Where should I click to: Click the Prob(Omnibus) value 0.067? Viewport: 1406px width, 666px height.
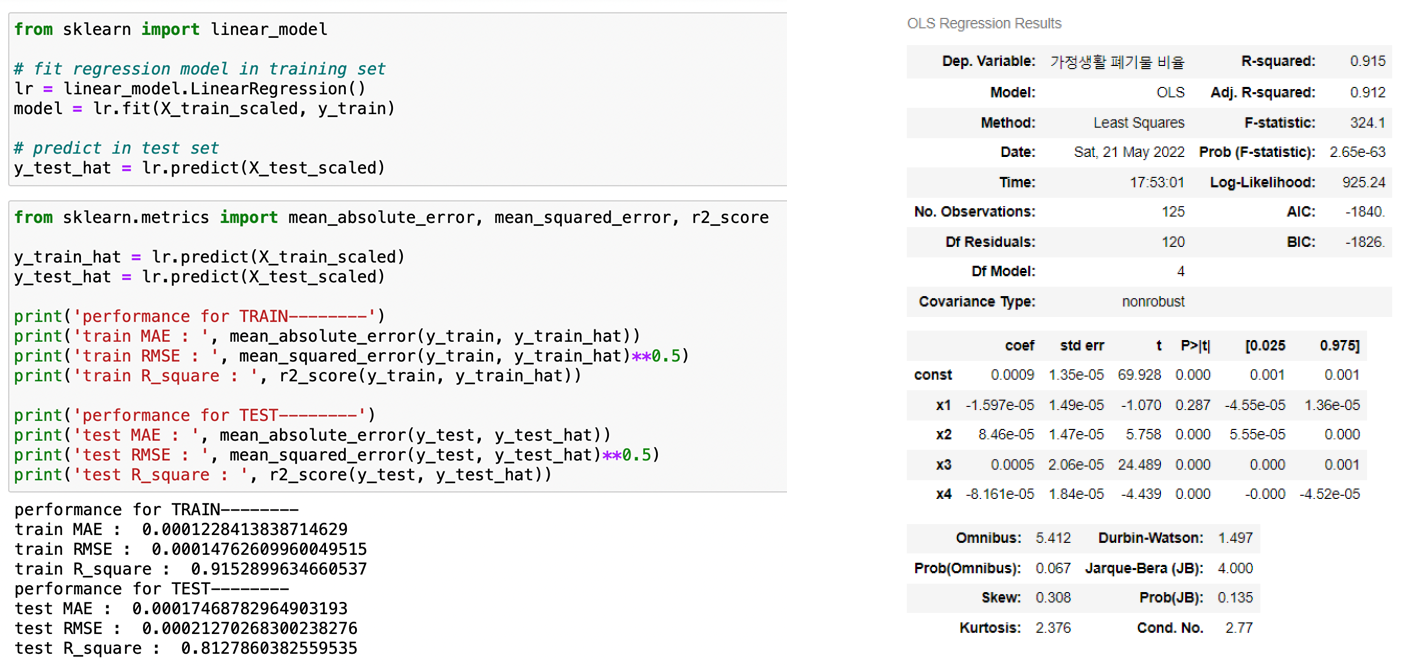tap(1054, 568)
